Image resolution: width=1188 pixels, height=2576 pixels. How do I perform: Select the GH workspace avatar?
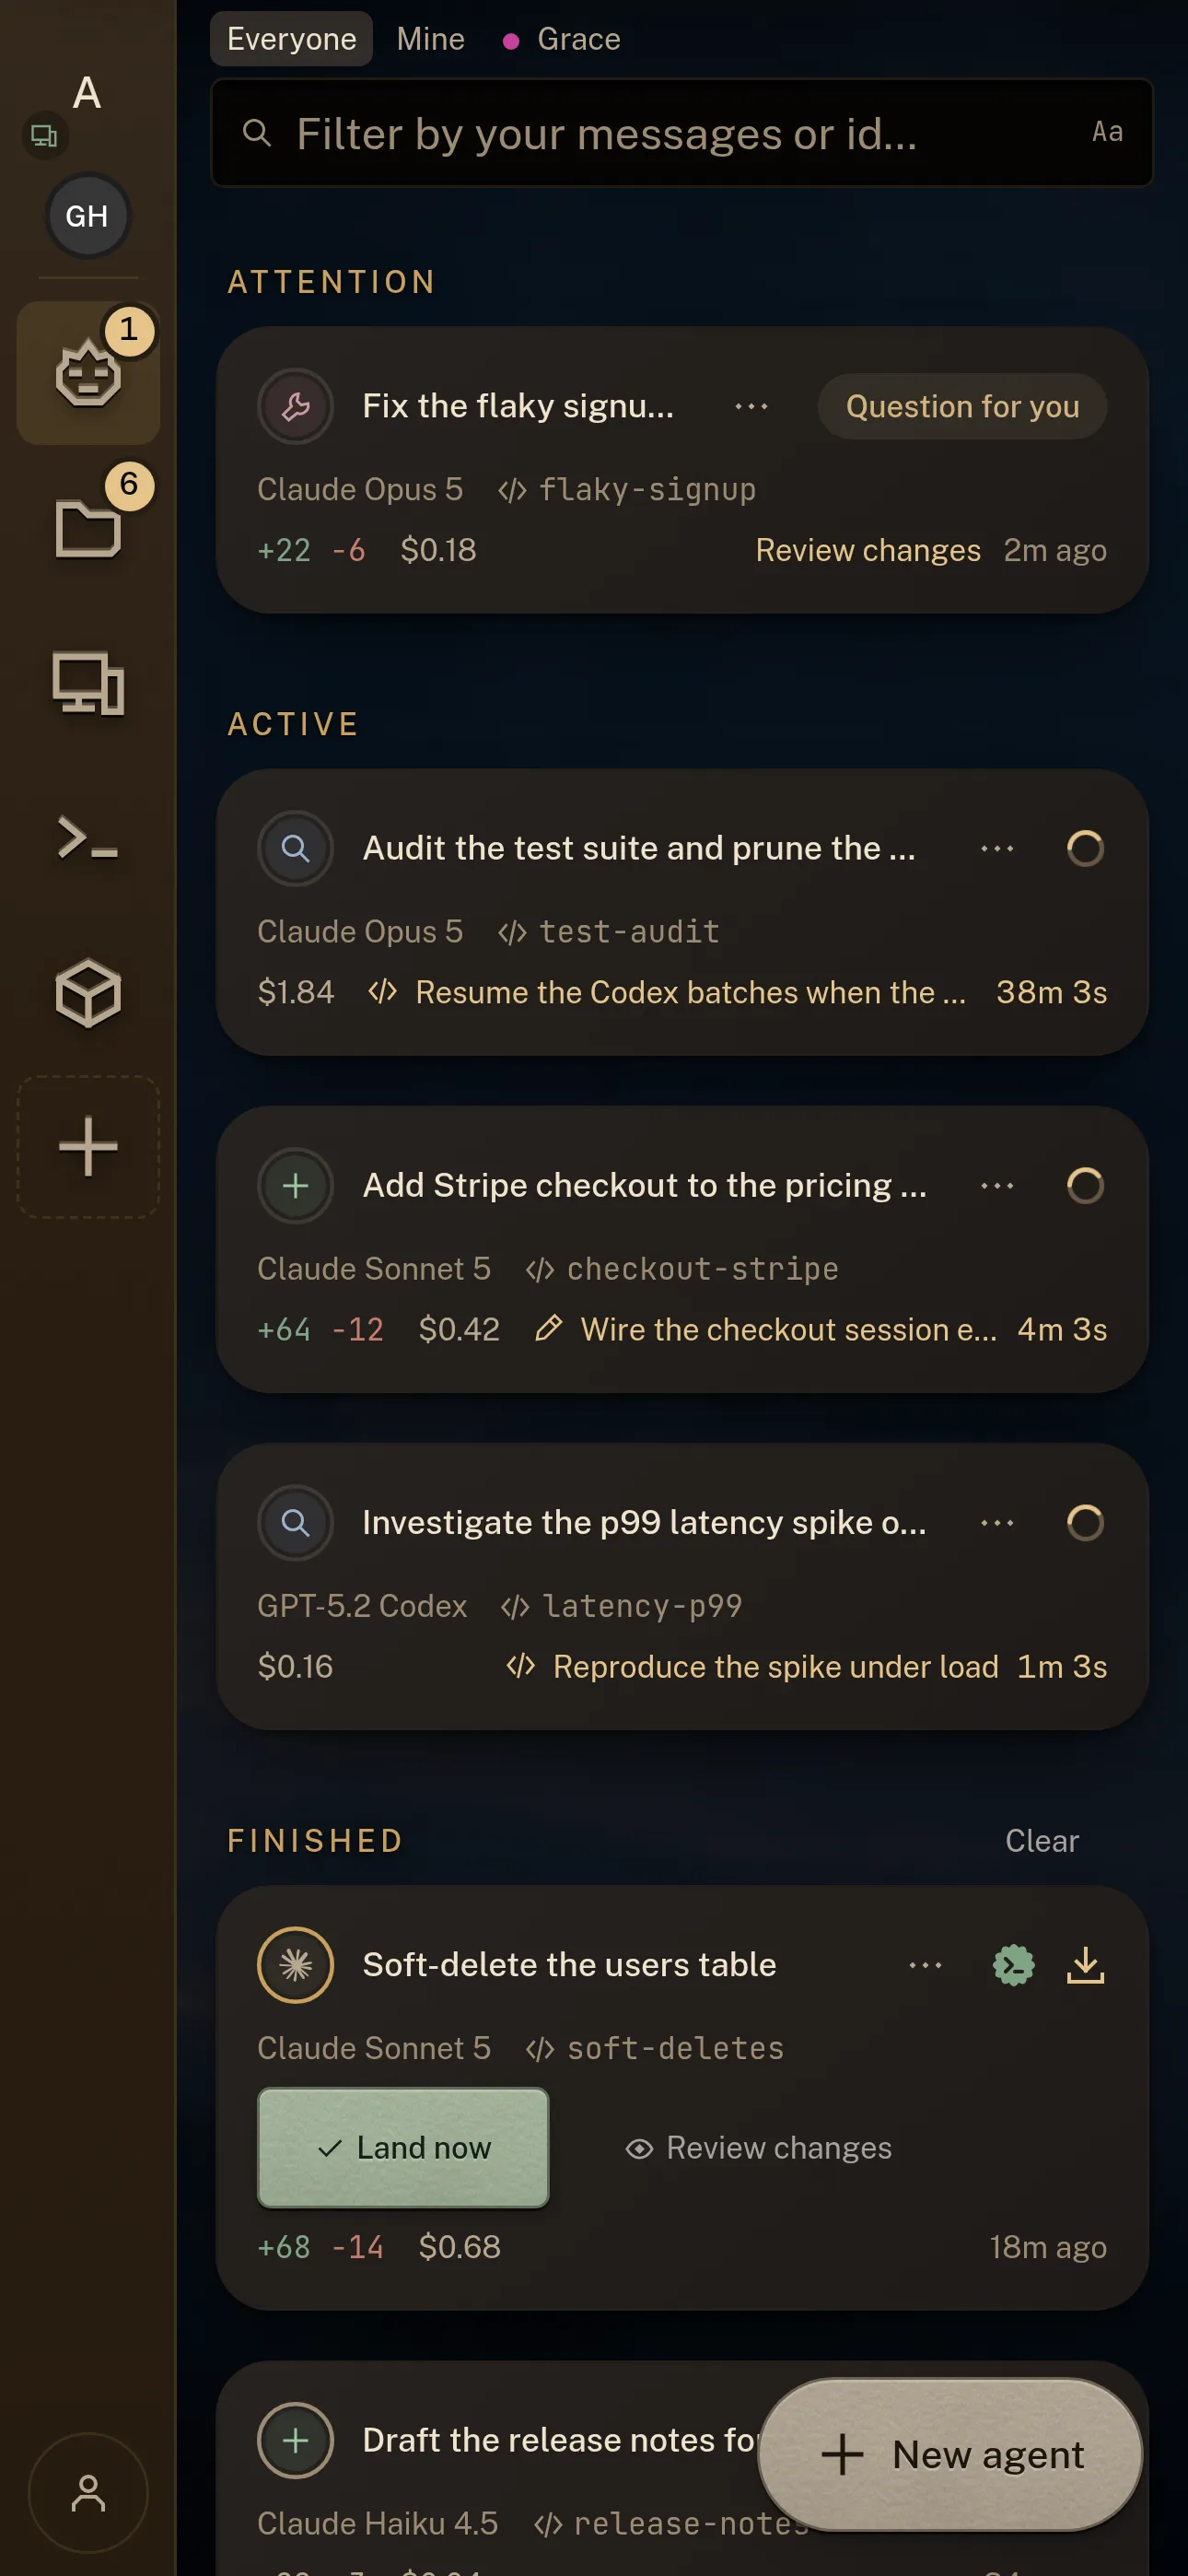[x=87, y=216]
